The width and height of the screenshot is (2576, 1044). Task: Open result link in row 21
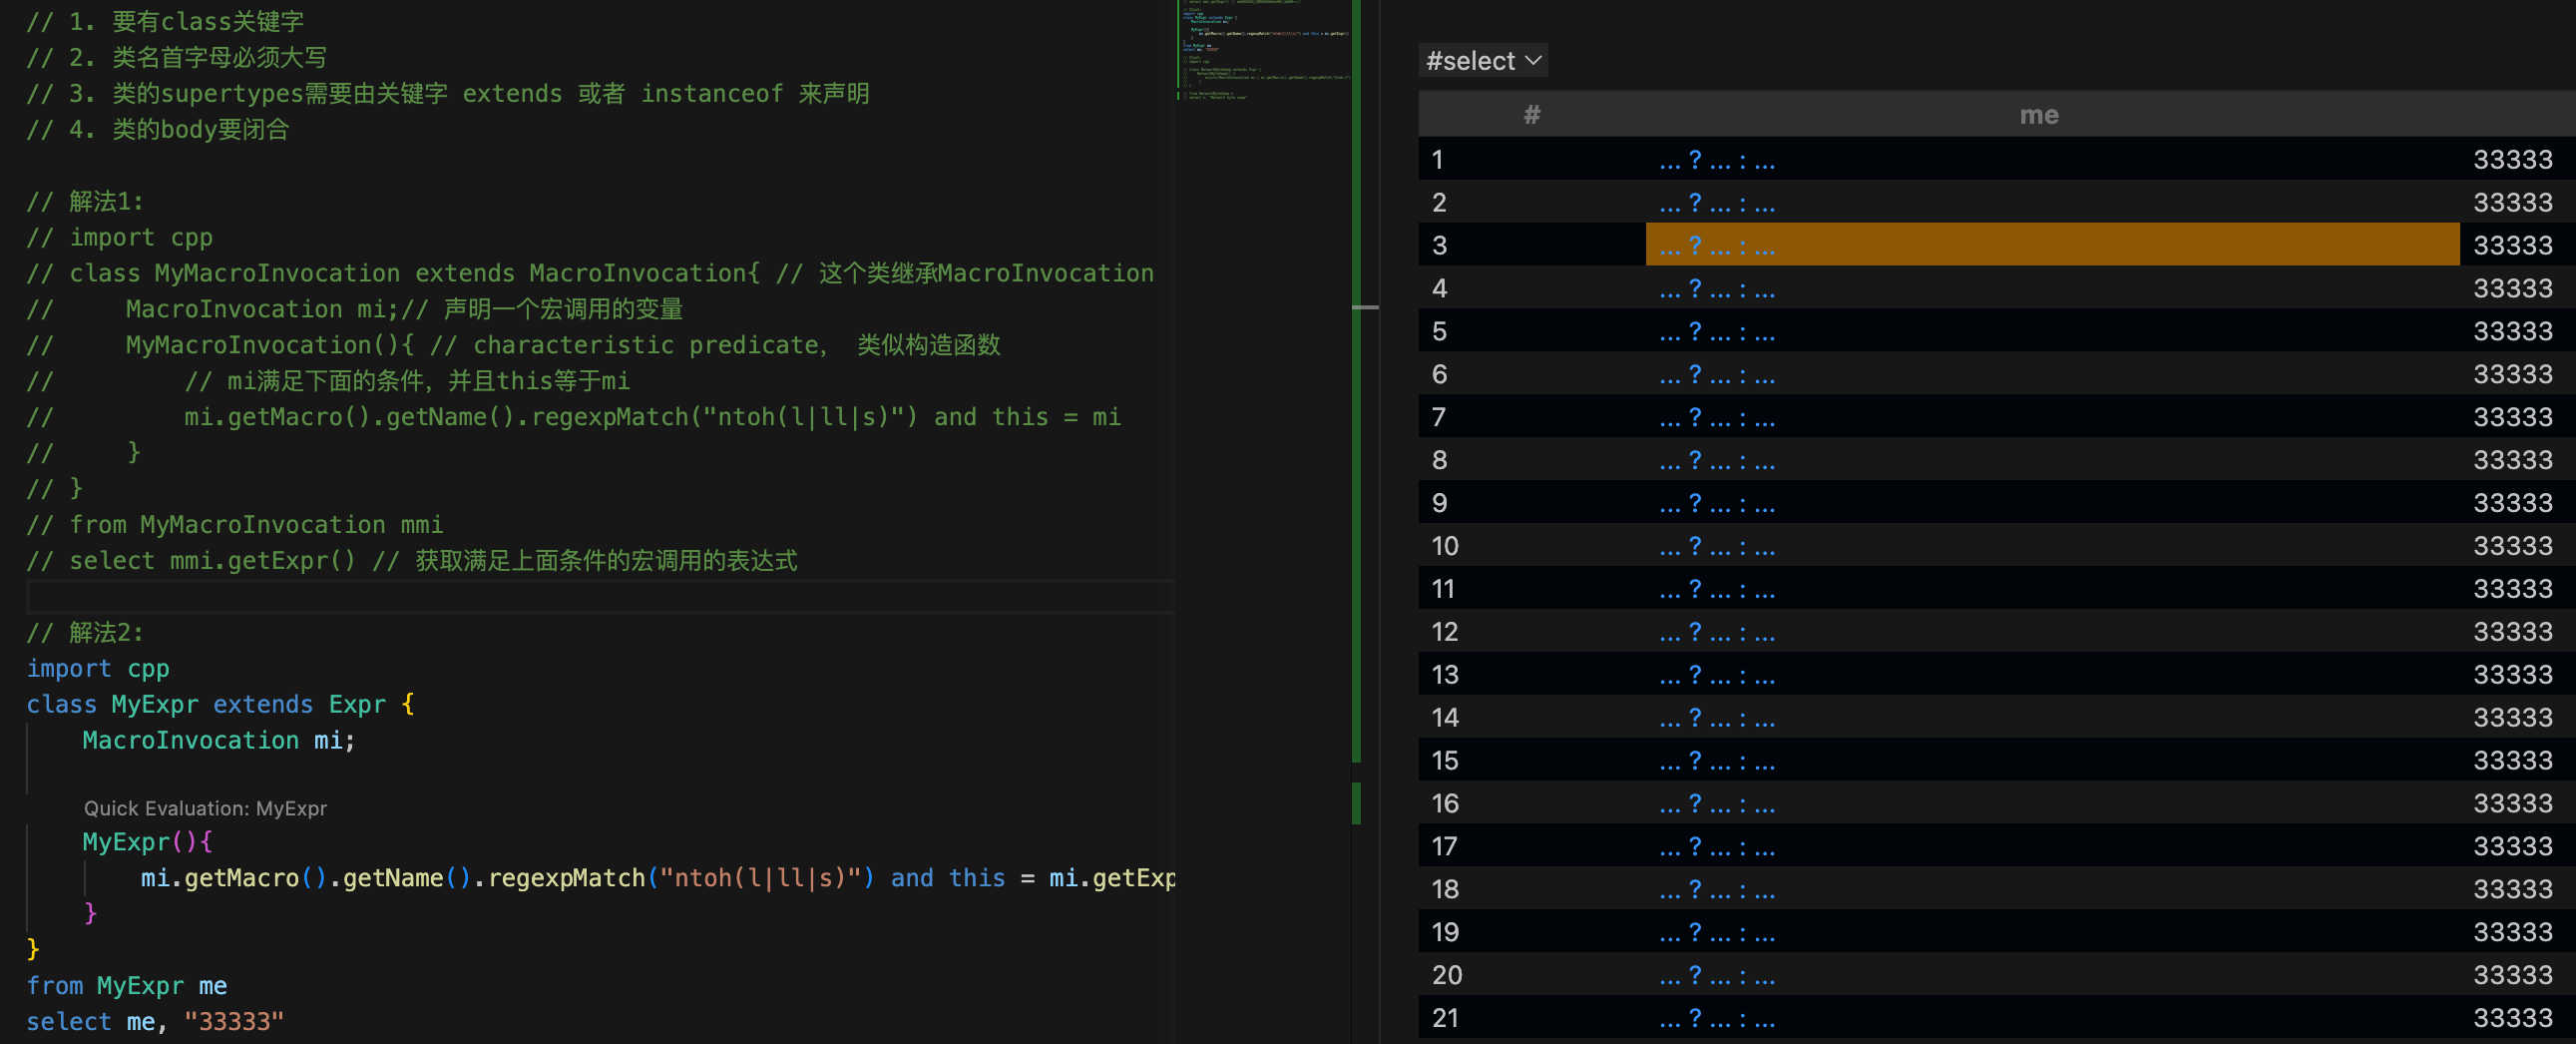click(1716, 1020)
